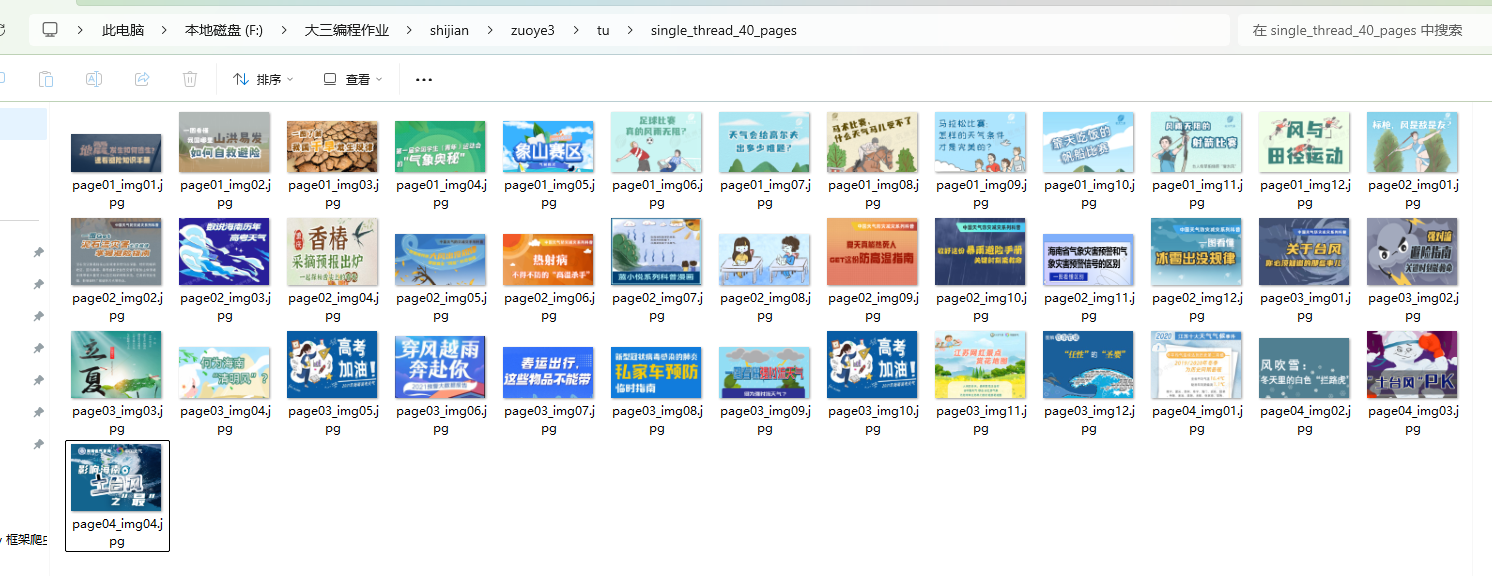This screenshot has height=576, width=1492.
Task: Go to zuoye3 folder breadcrumb
Action: click(x=532, y=30)
